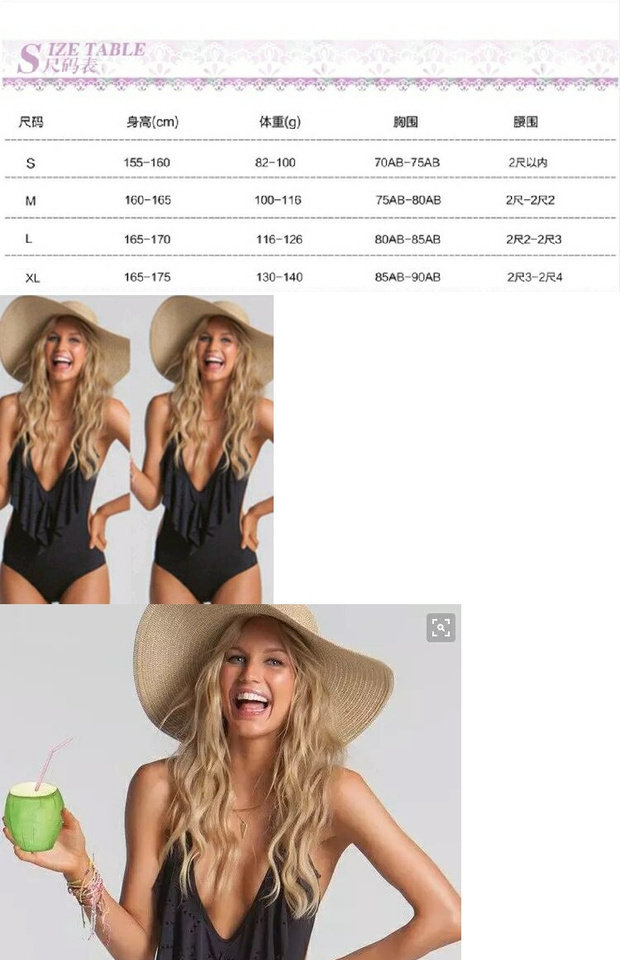Select the S size row label
This screenshot has height=960, width=620.
[x=31, y=163]
